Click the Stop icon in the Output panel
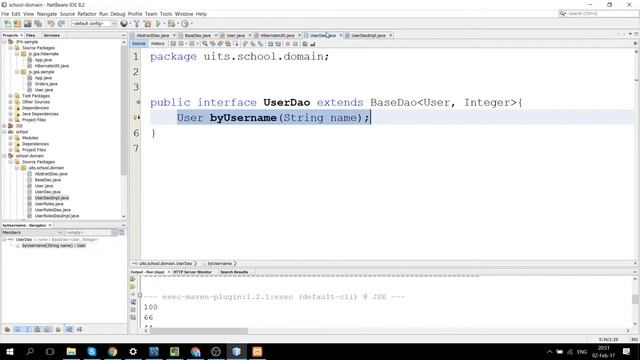 point(133,310)
